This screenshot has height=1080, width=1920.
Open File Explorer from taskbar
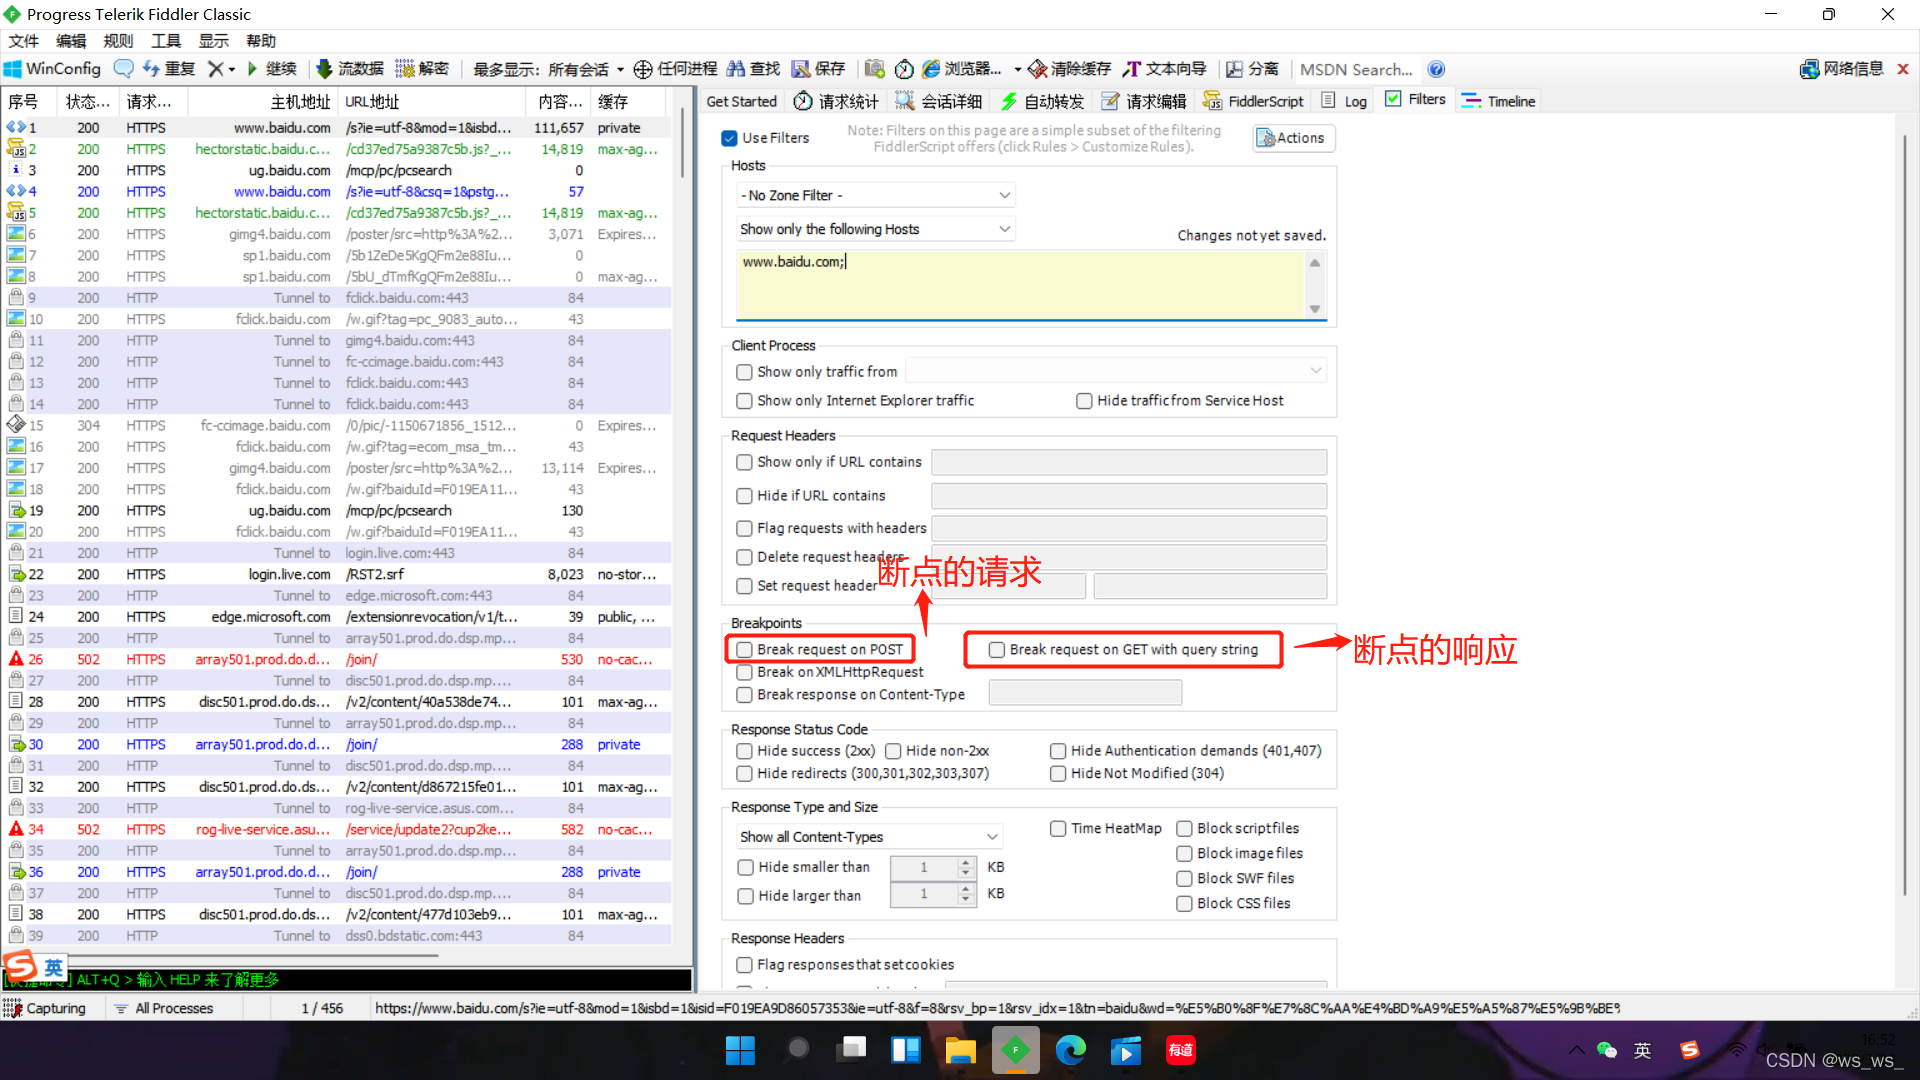click(960, 1050)
